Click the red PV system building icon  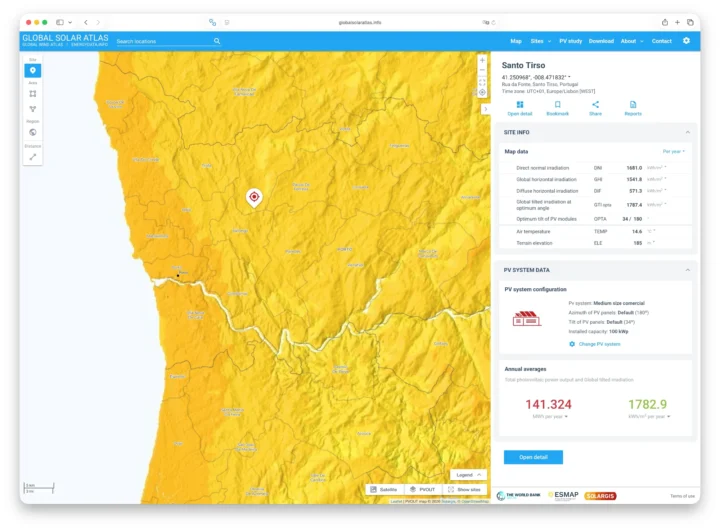click(x=527, y=318)
